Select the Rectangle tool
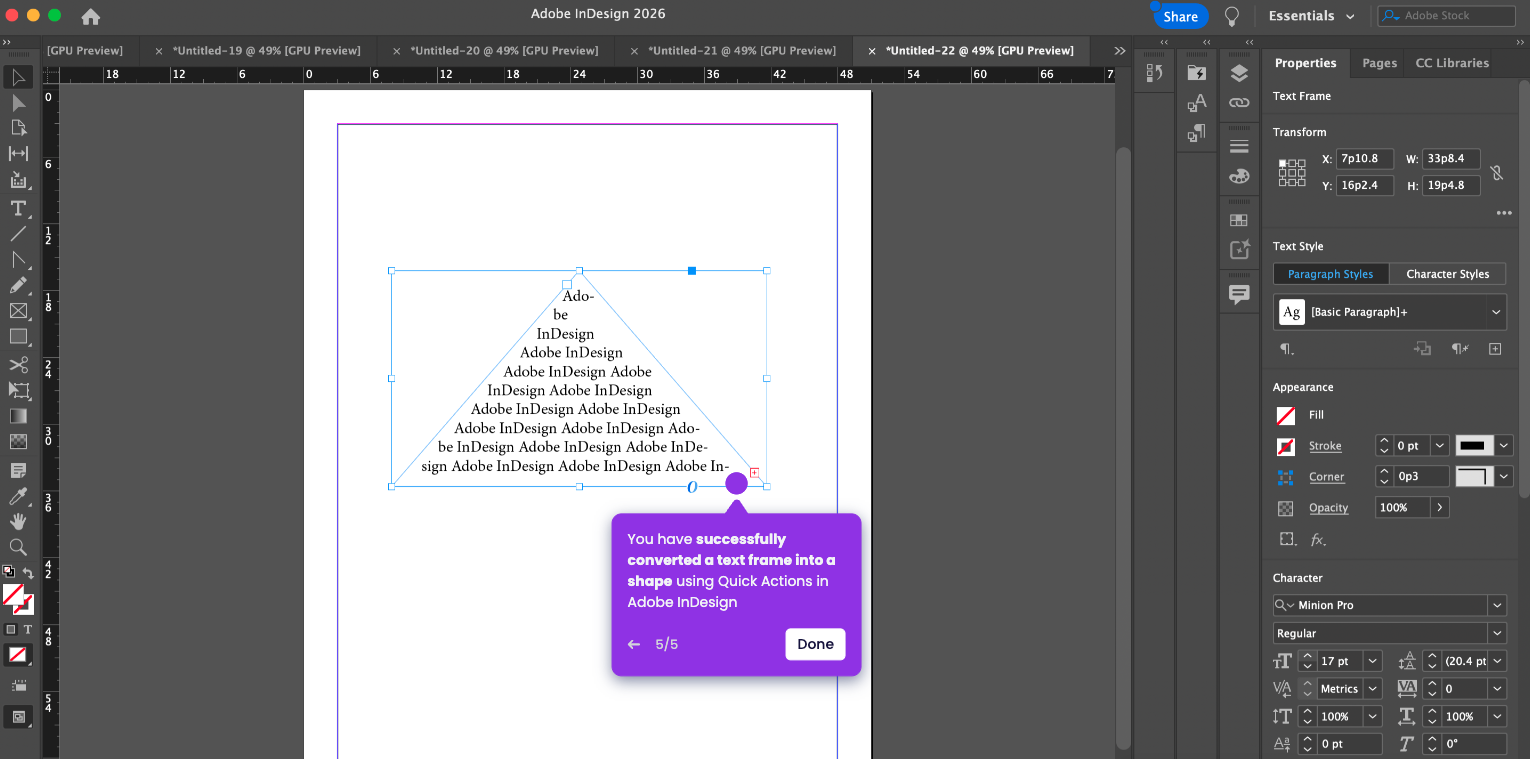This screenshot has width=1530, height=759. click(18, 337)
